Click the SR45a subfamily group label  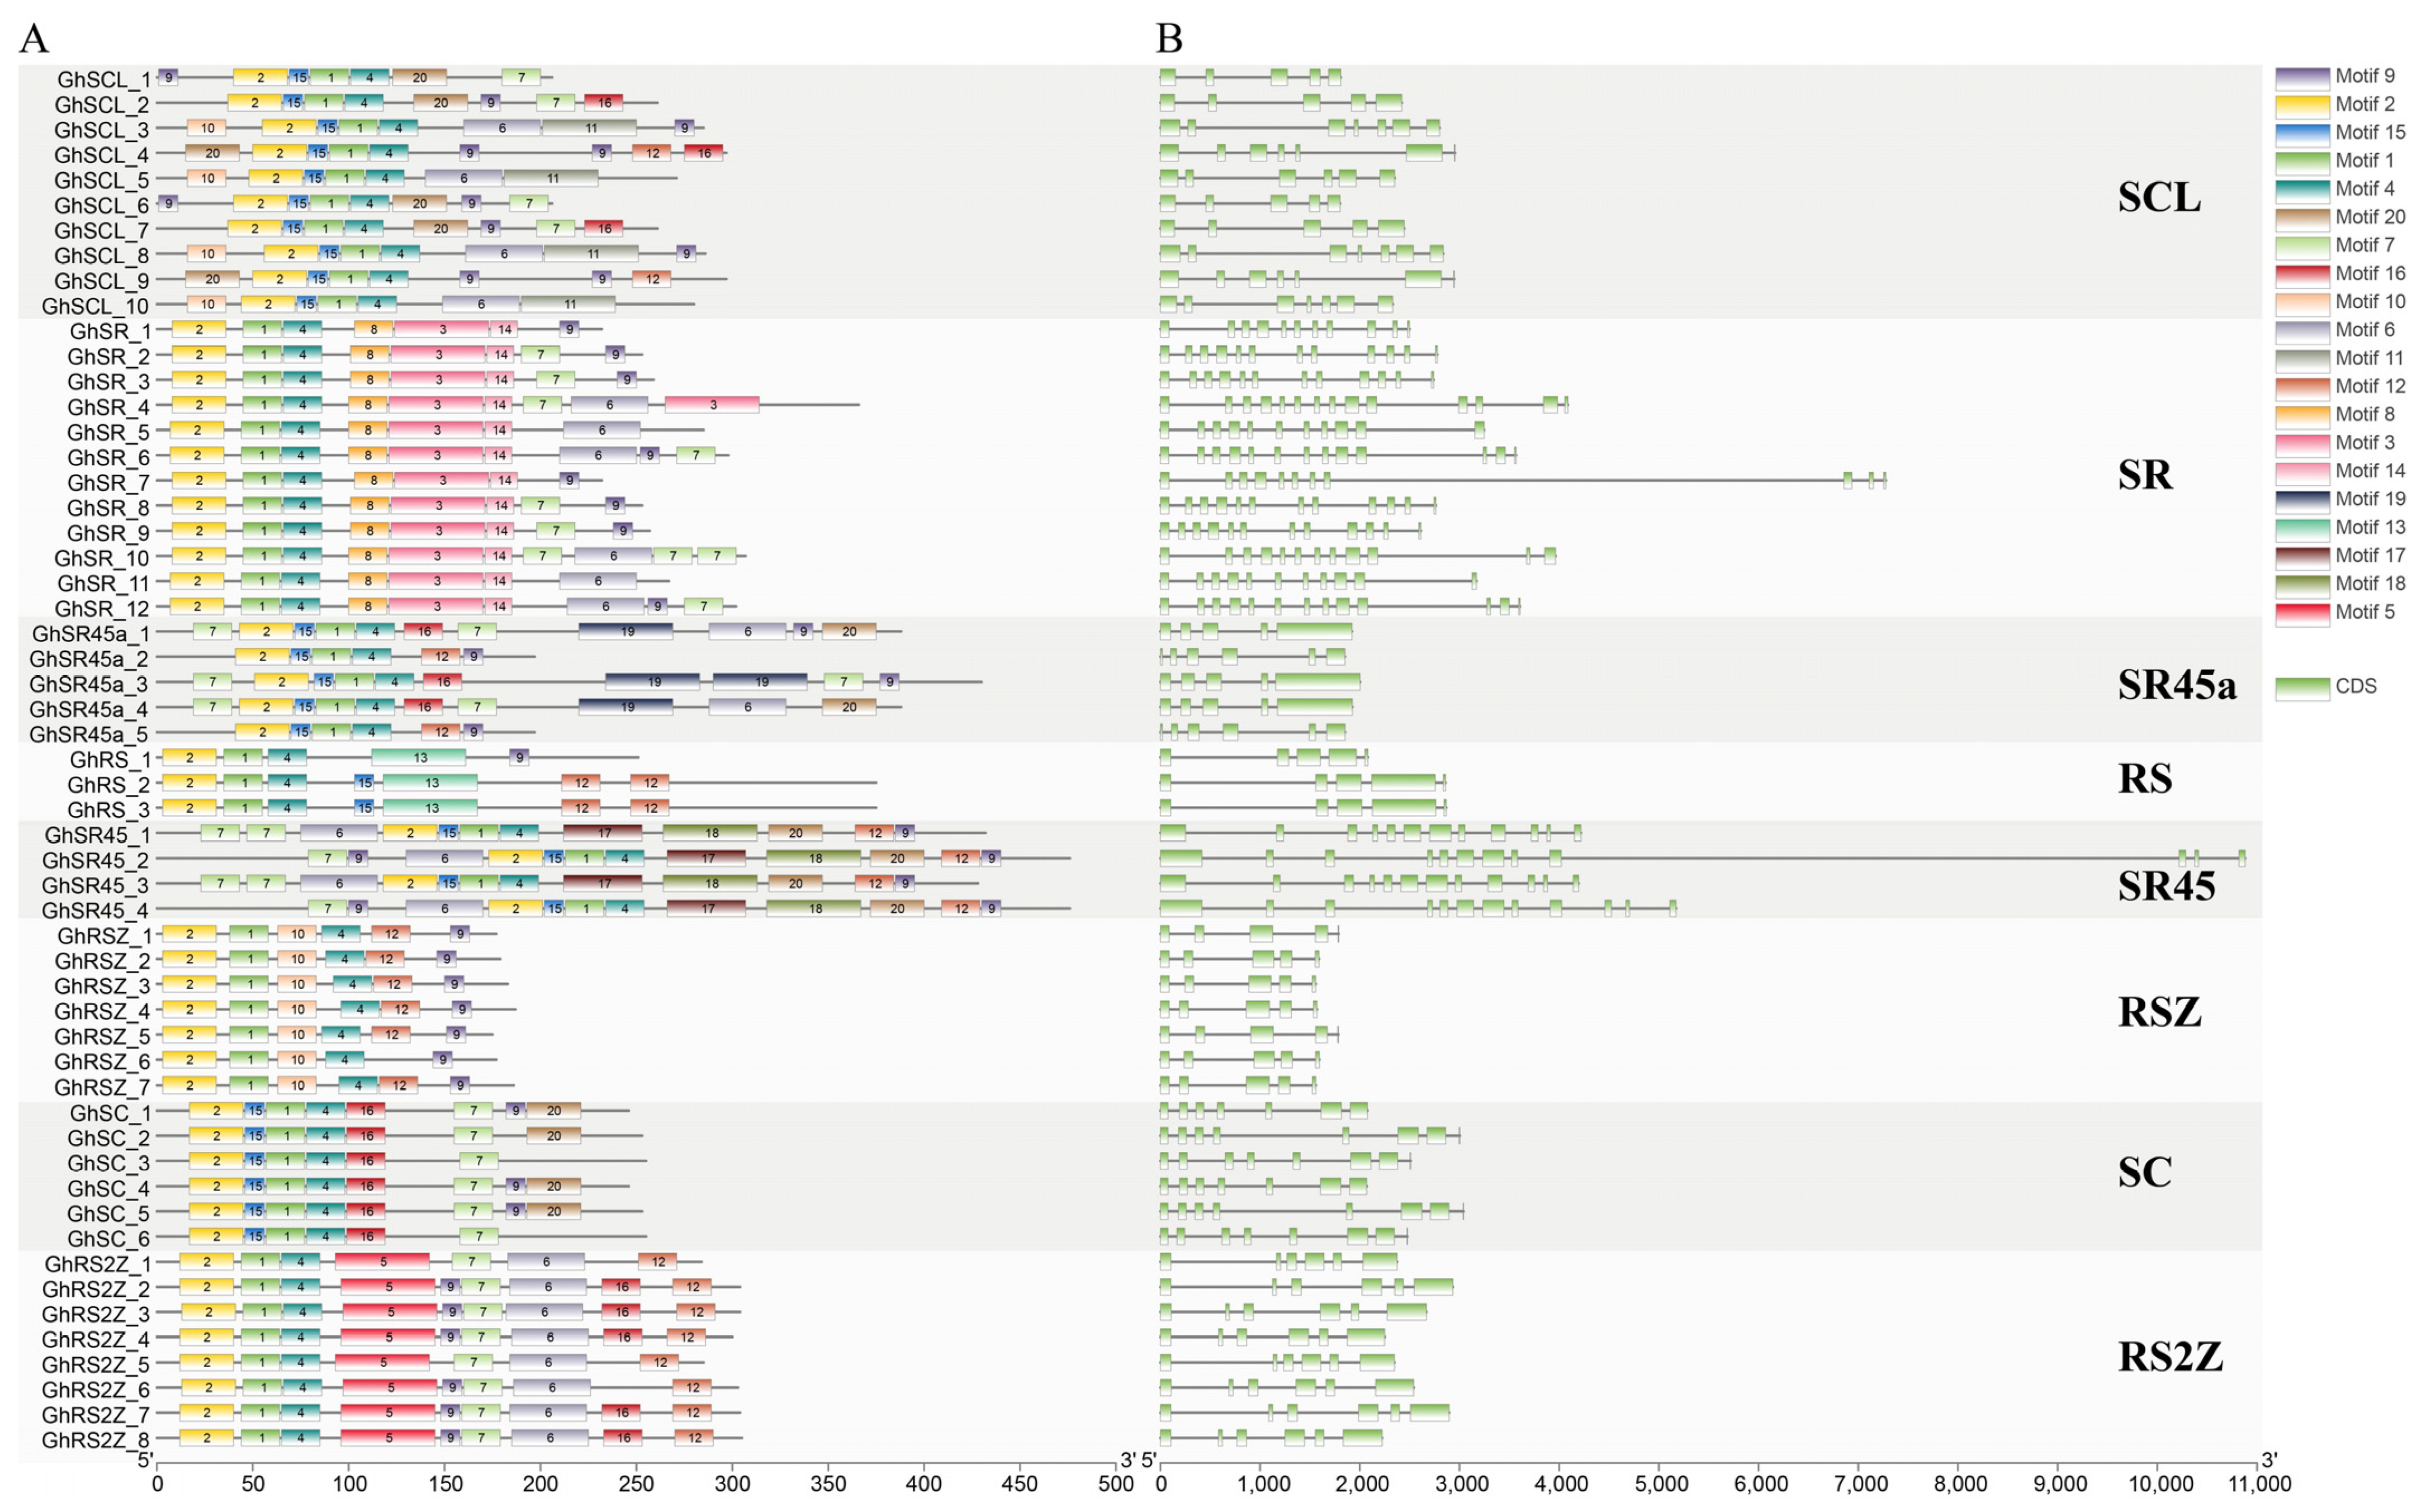(2177, 685)
